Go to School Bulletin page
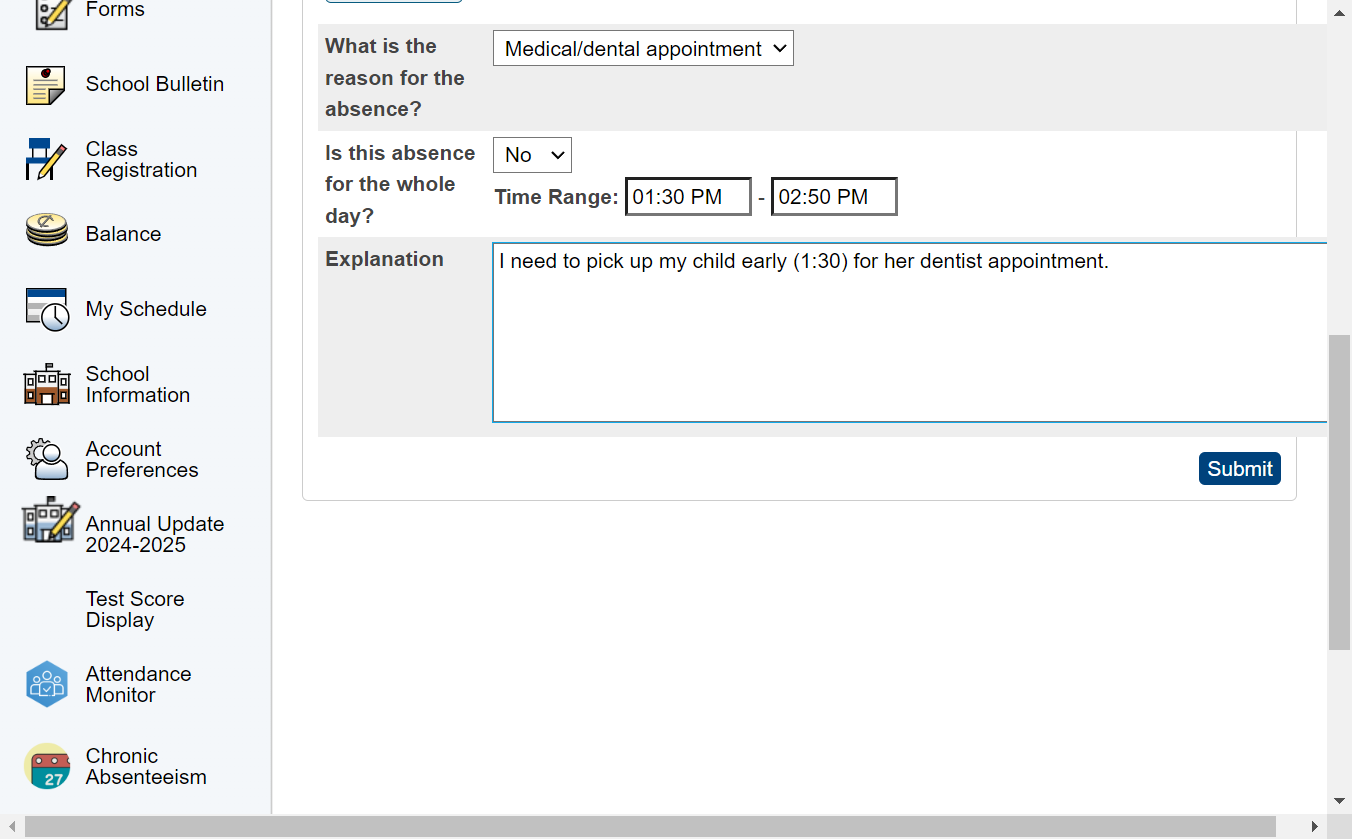 point(155,84)
